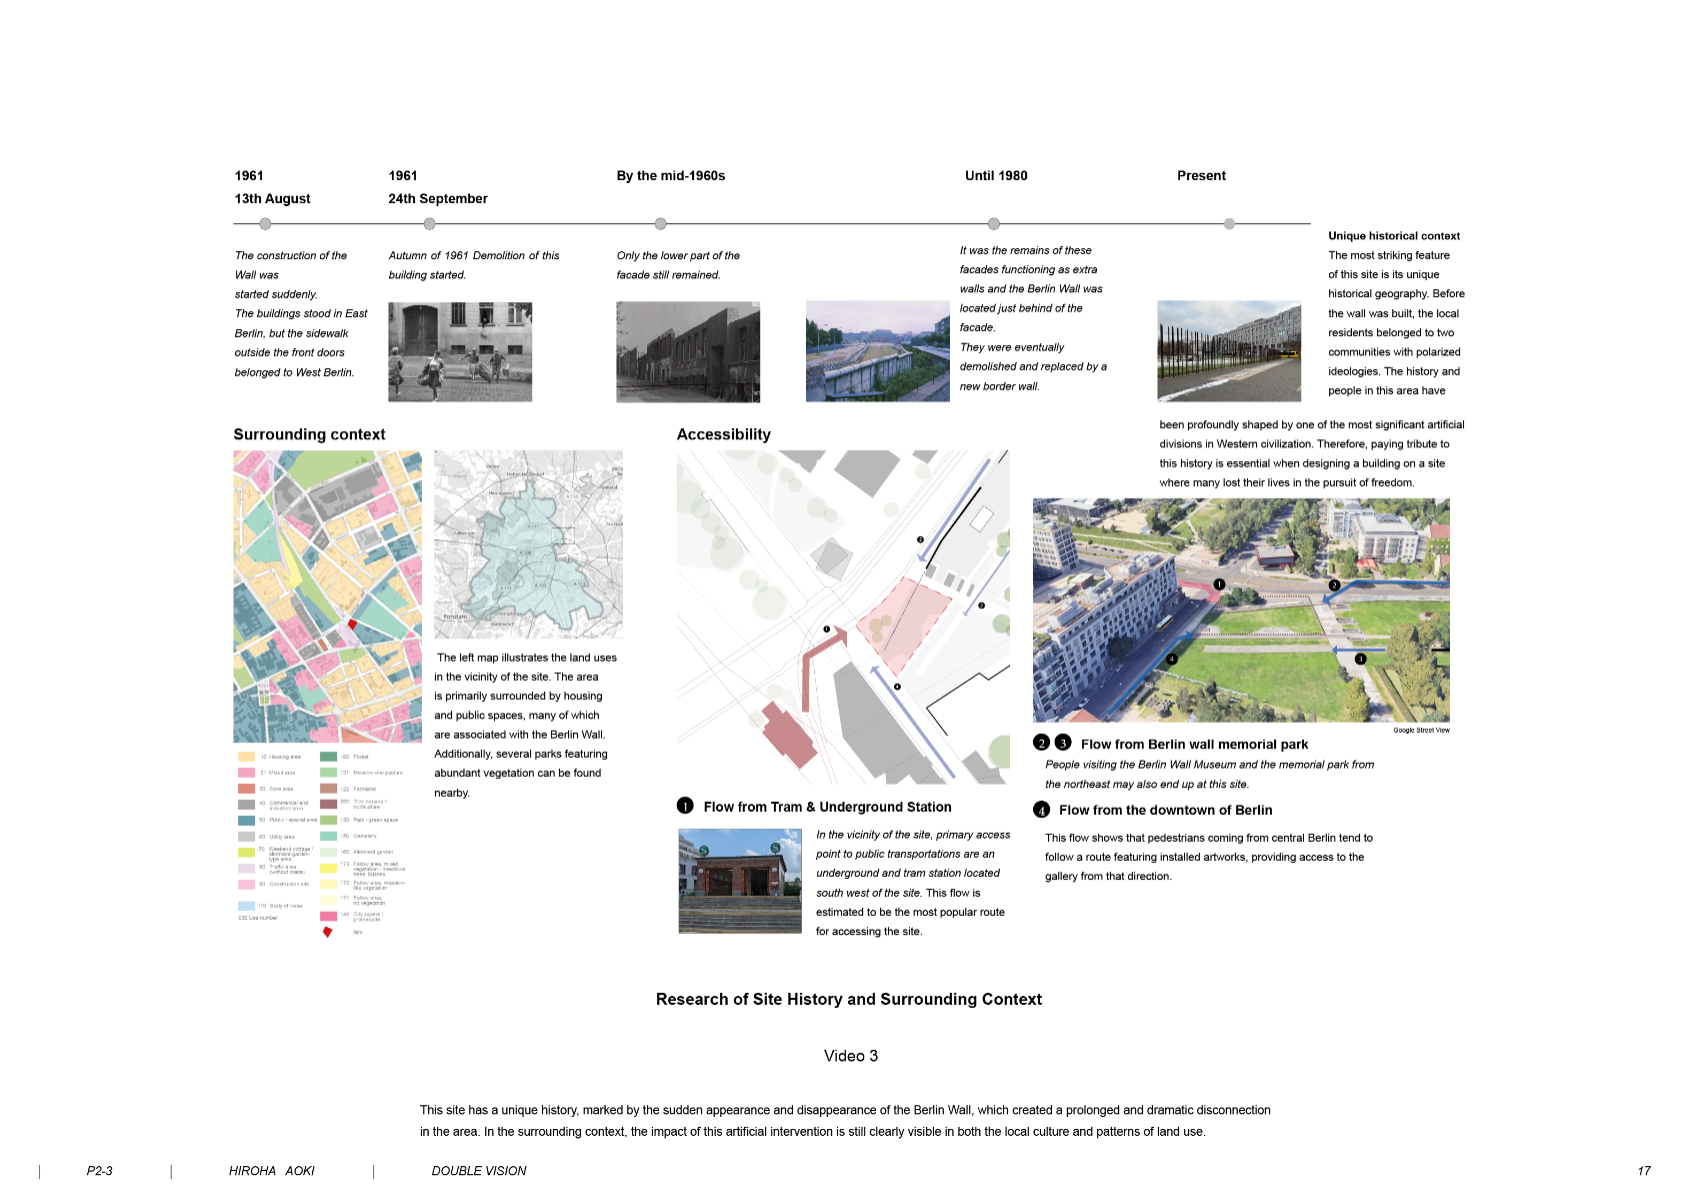
Task: Click the Body of water legend swatch
Action: point(246,906)
